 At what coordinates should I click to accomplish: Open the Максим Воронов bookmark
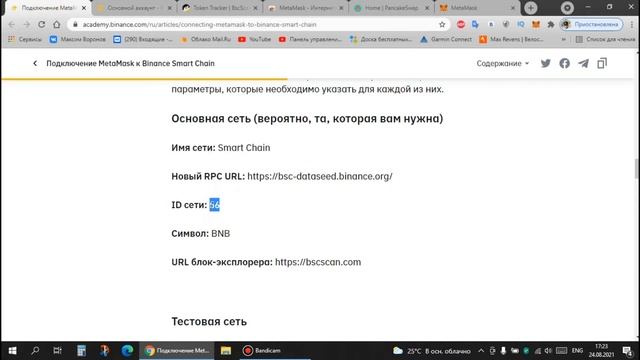tap(78, 39)
